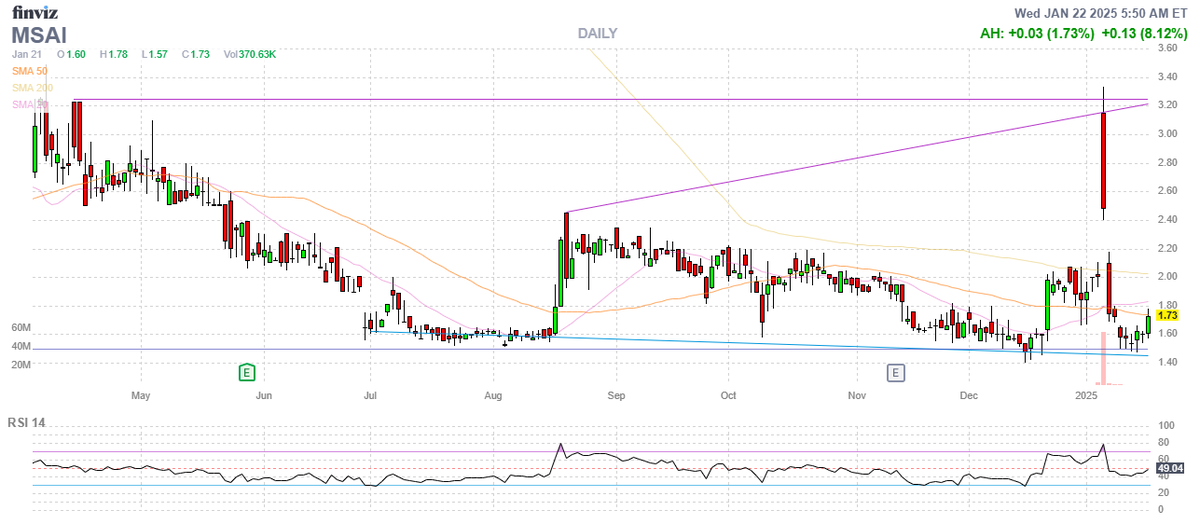Click the 20M volume axis label
Viewport: 1200px width, 524px height.
tap(20, 365)
